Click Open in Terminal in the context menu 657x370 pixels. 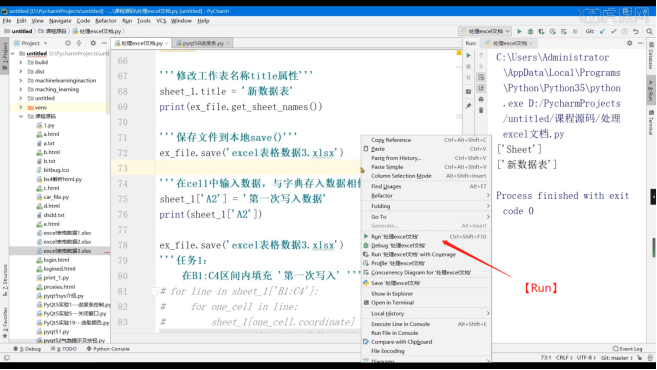427,303
